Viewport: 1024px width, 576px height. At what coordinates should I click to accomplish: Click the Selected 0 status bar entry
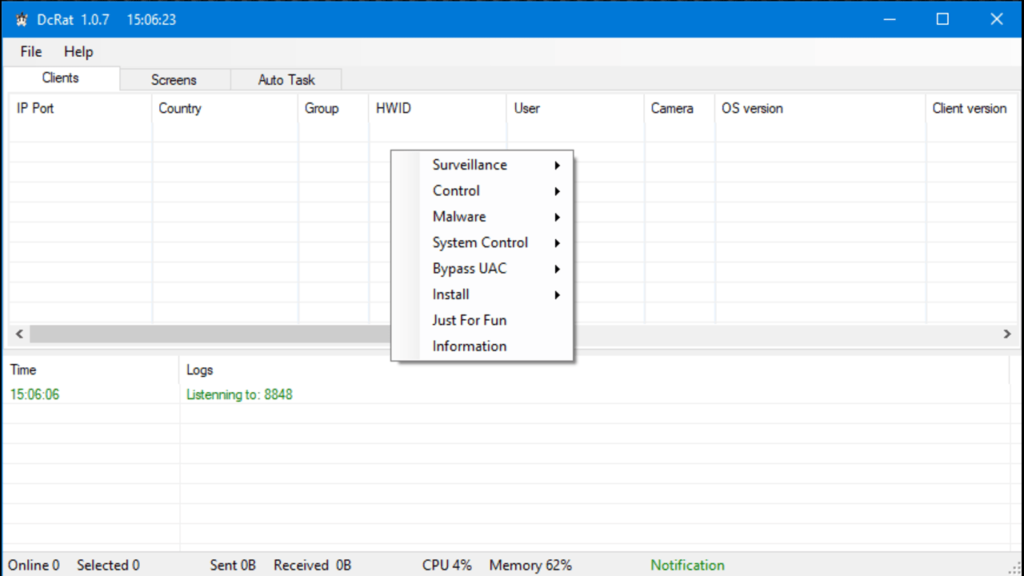tap(108, 565)
